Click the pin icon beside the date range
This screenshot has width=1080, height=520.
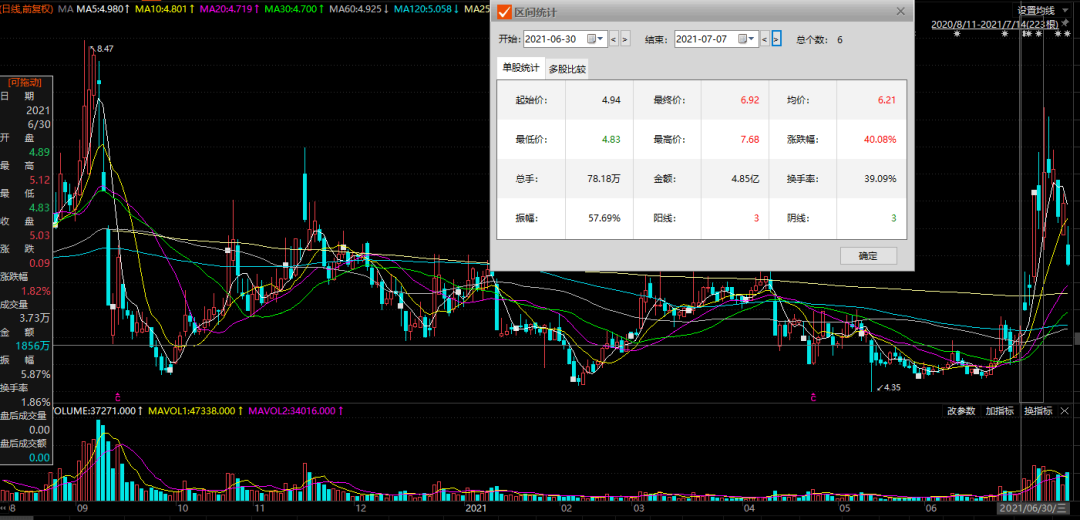click(1067, 24)
